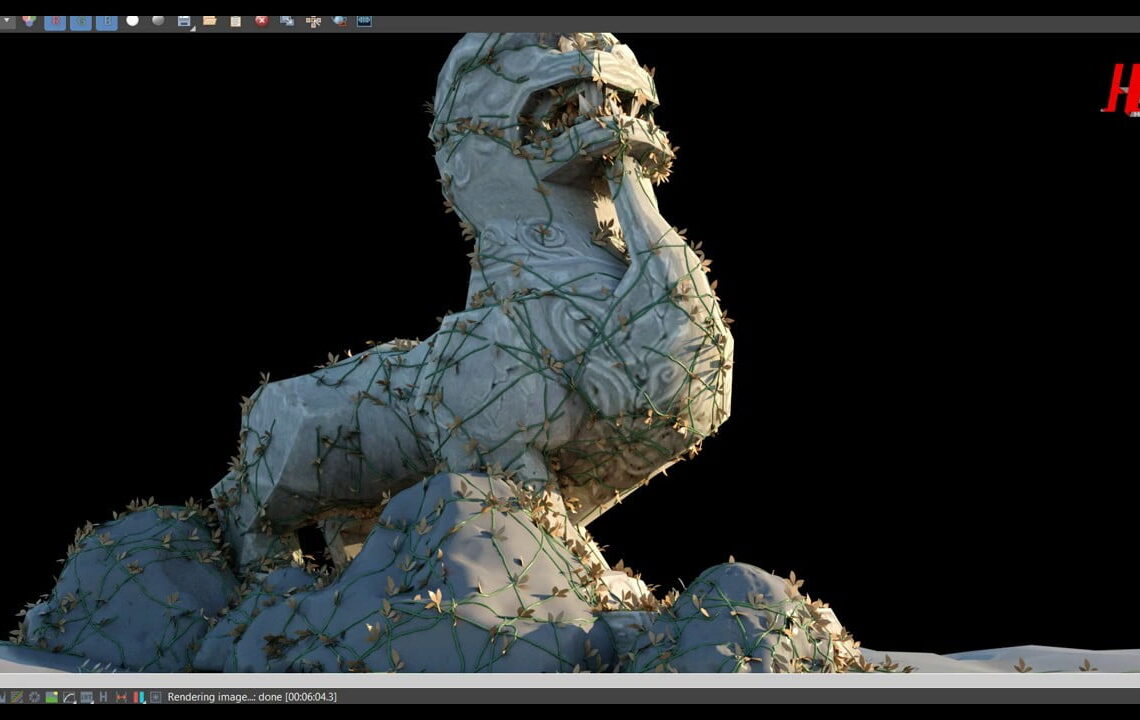Click the force color clamping gear icon
1140x720 pixels.
point(34,697)
